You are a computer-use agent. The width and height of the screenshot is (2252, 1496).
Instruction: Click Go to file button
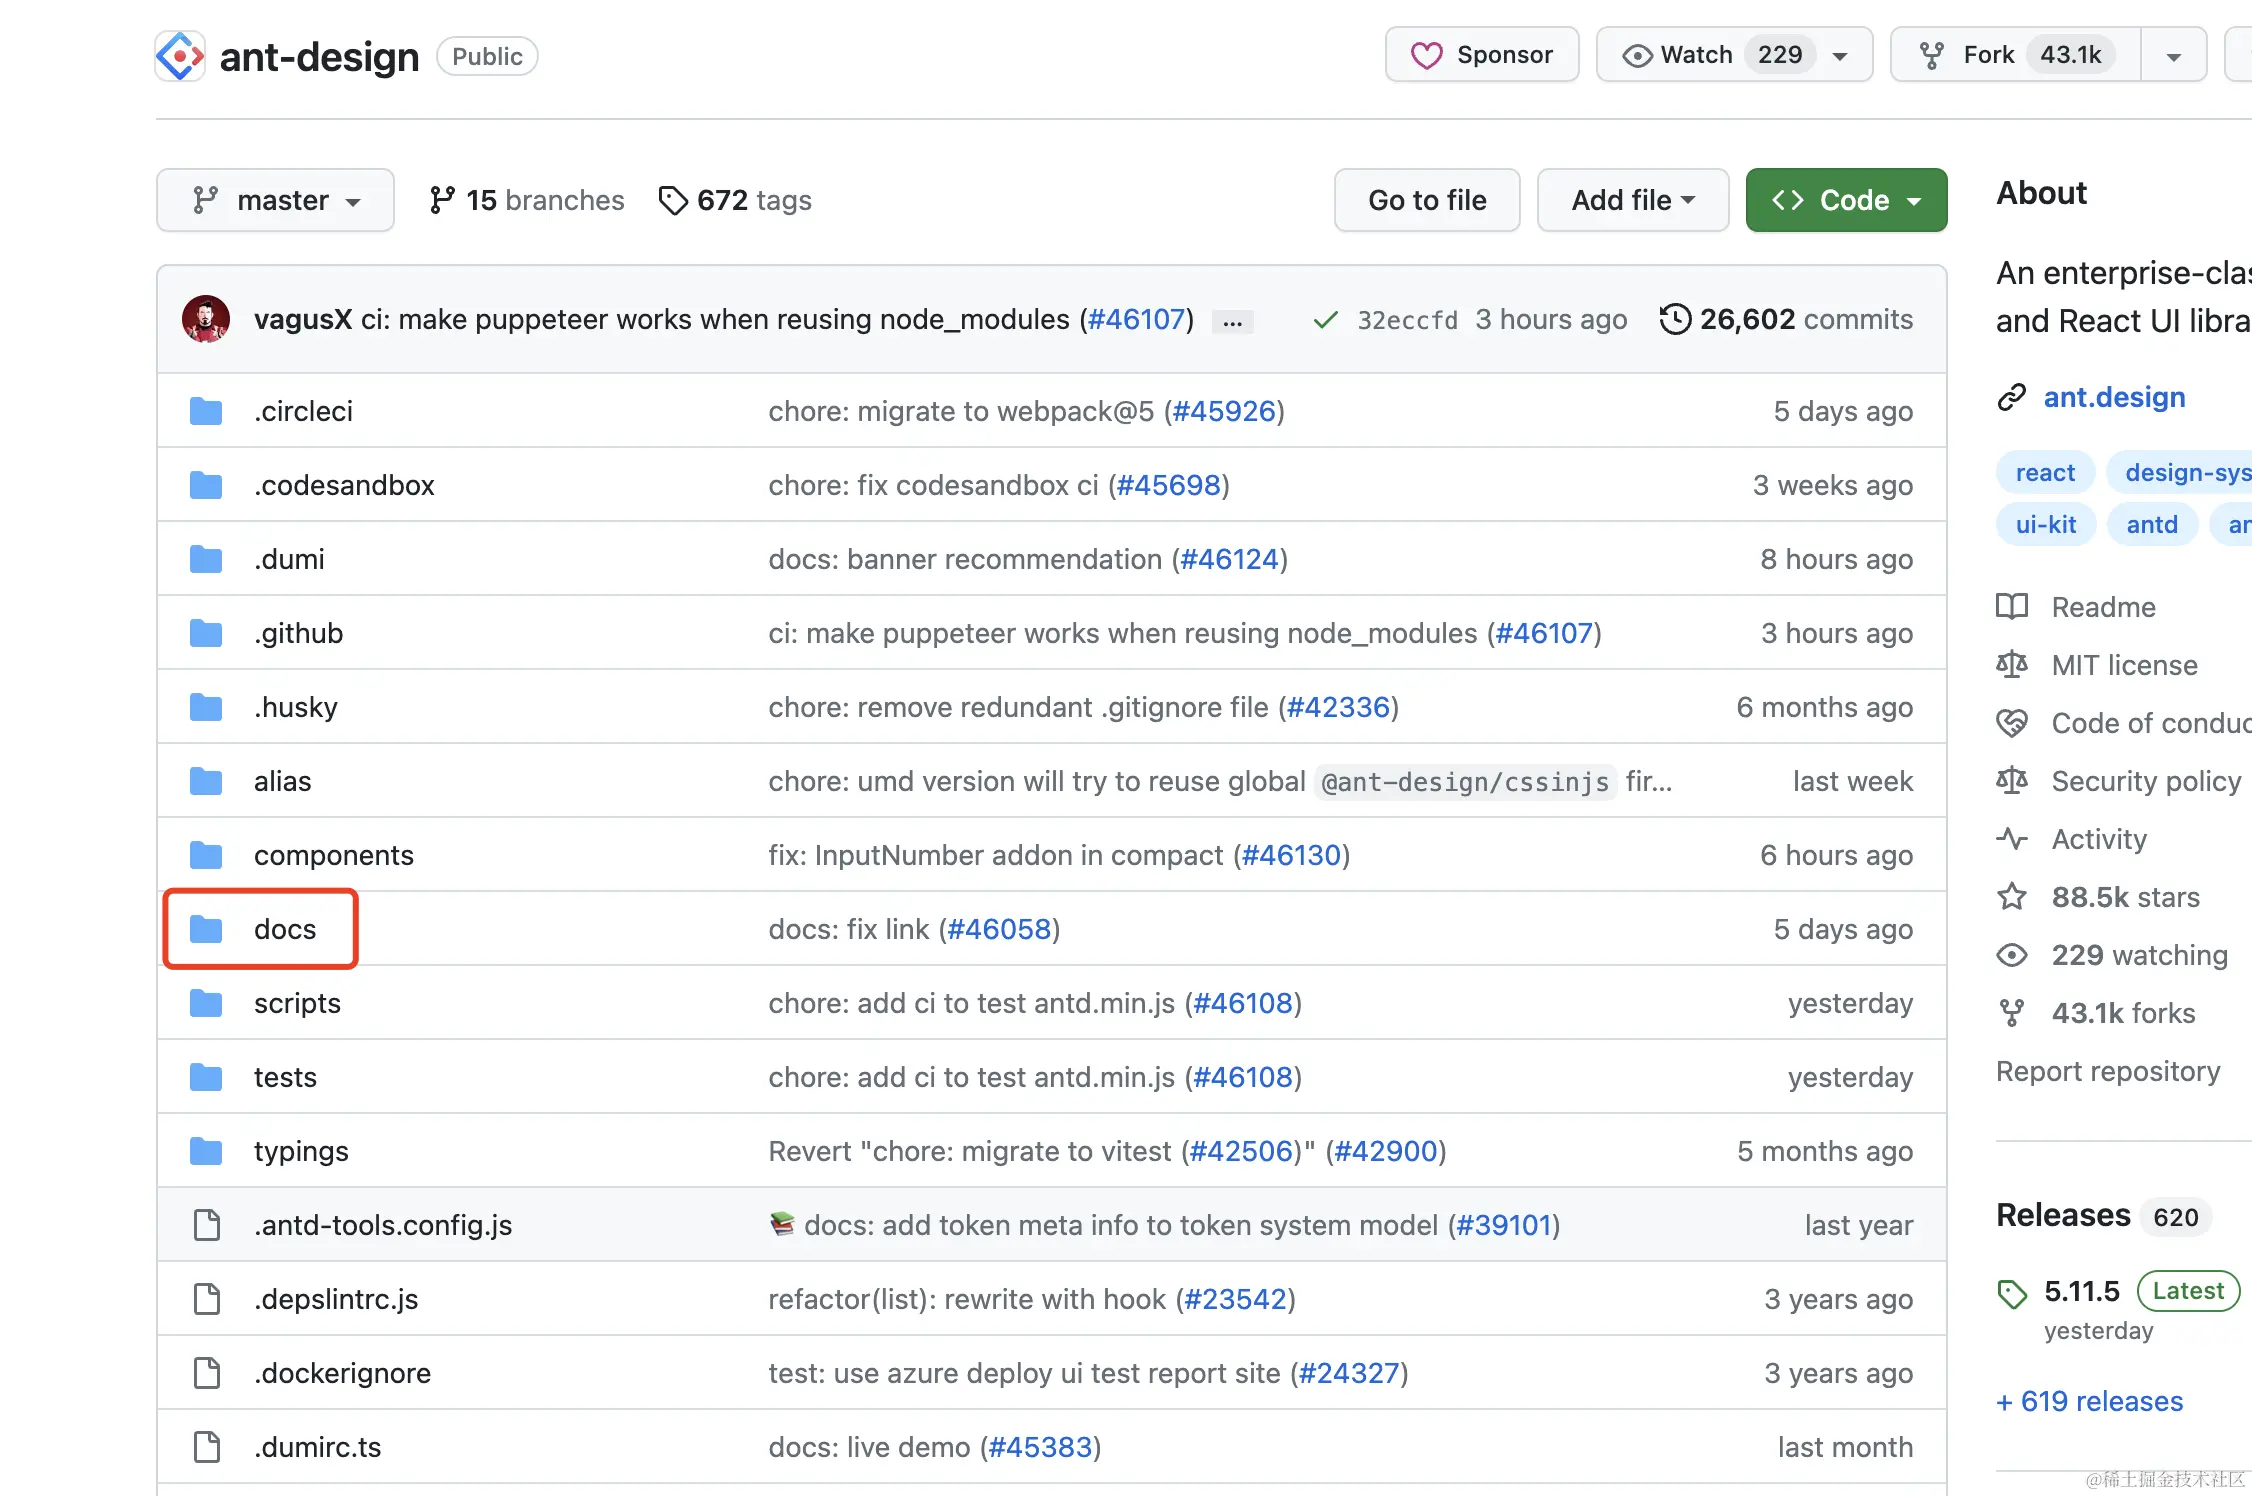(x=1427, y=200)
